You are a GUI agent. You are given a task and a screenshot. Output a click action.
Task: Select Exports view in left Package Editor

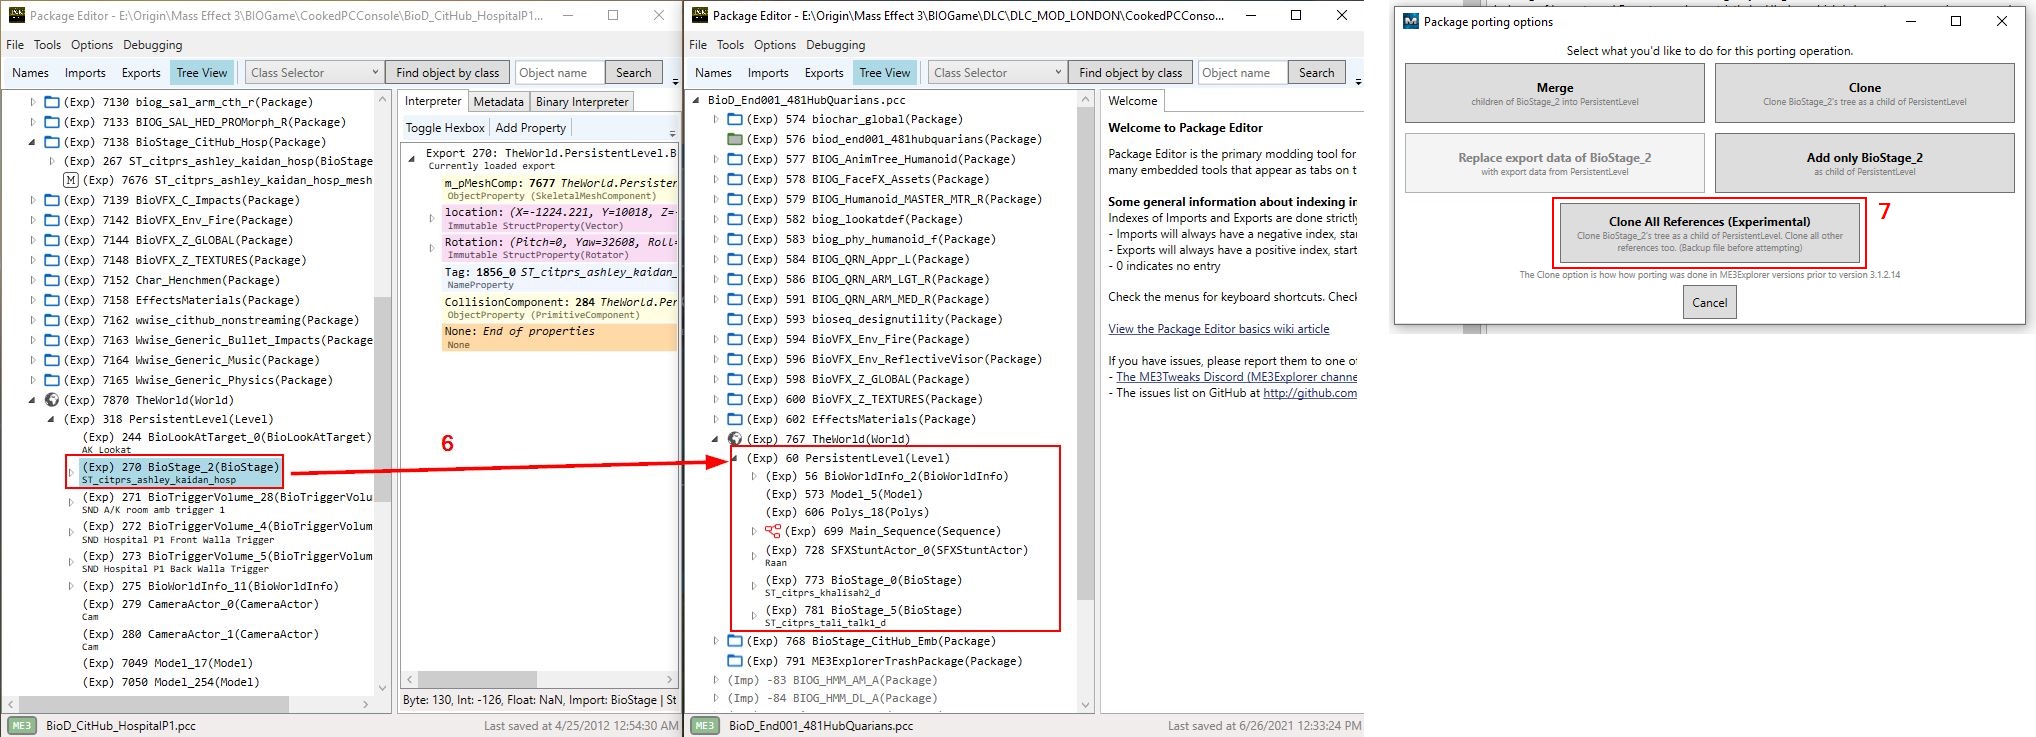(141, 73)
